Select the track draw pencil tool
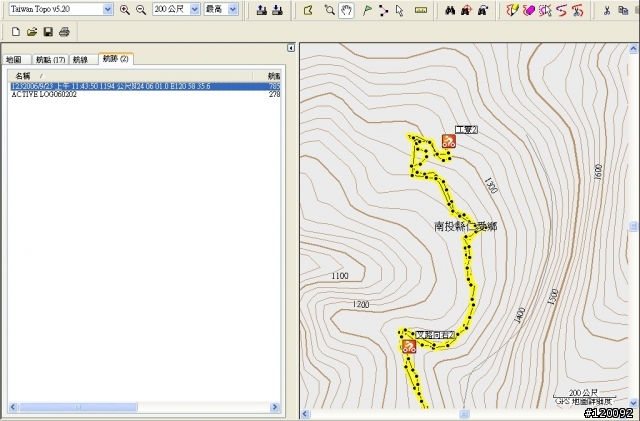 coord(511,10)
